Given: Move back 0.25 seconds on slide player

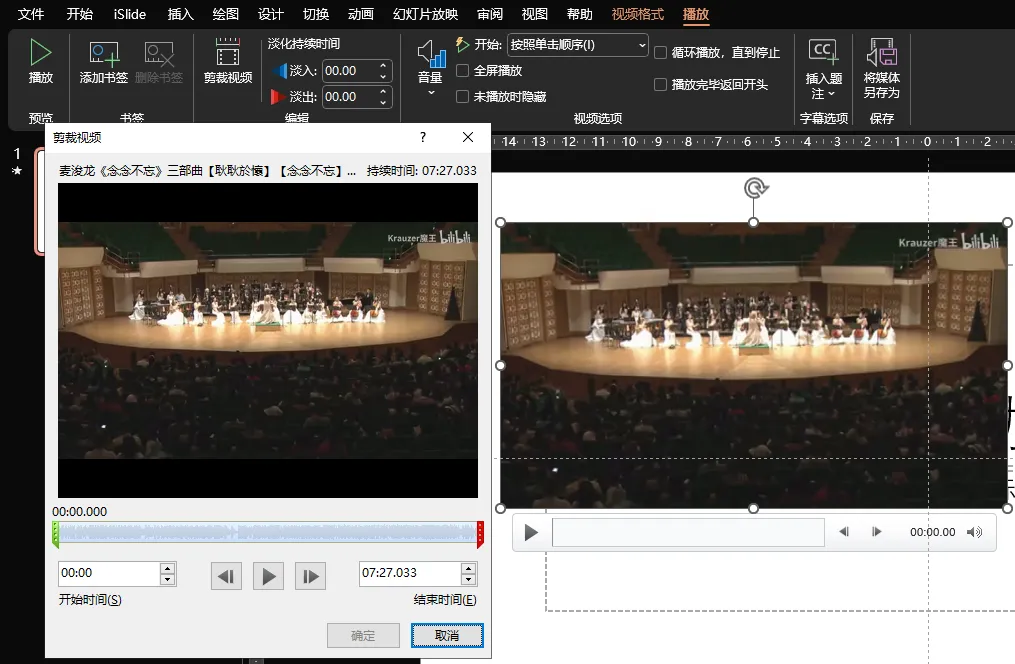Looking at the screenshot, I should (844, 532).
